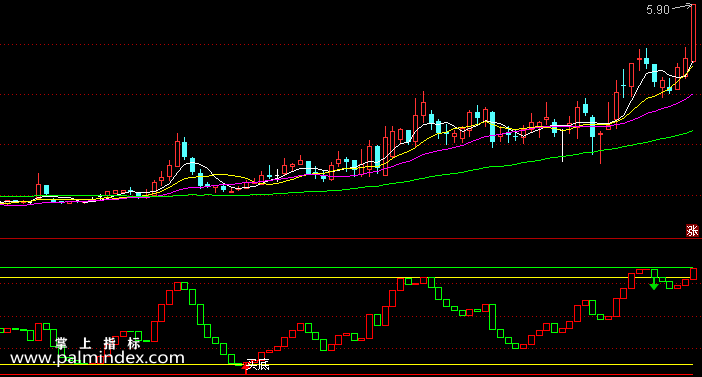
Task: Click the 掌上指标 watermark text
Action: pyautogui.click(x=98, y=343)
